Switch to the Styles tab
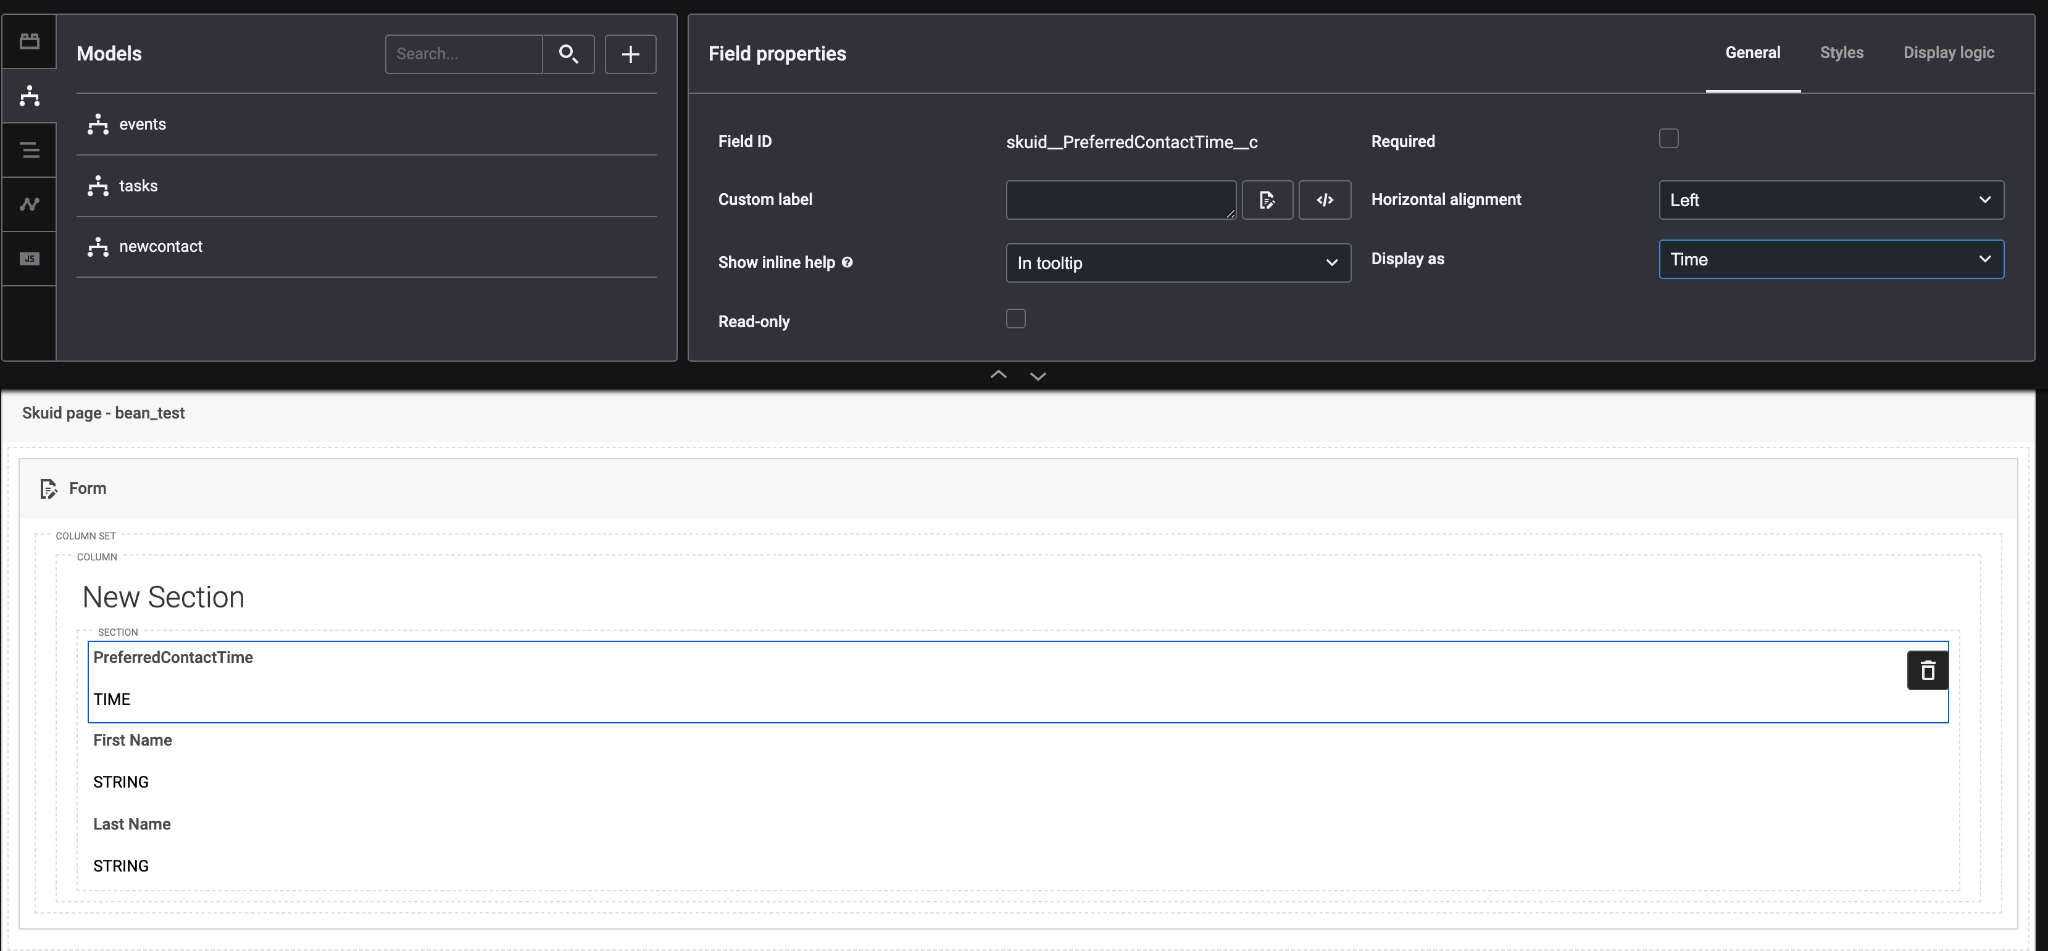This screenshot has height=951, width=2048. coord(1841,53)
